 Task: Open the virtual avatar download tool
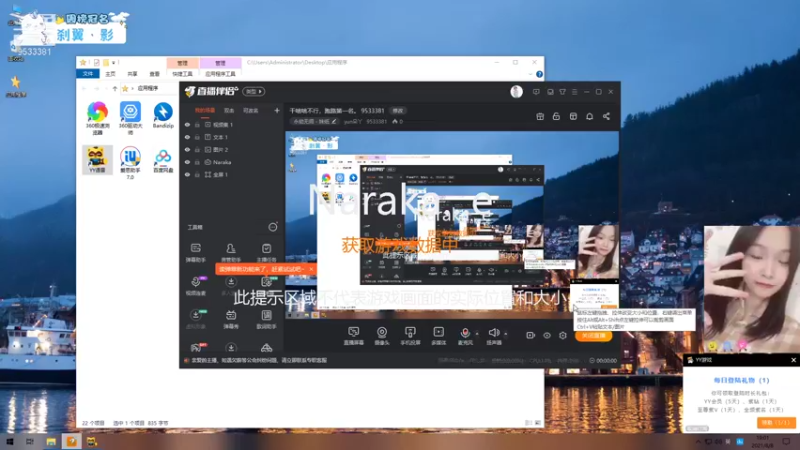coord(195,319)
